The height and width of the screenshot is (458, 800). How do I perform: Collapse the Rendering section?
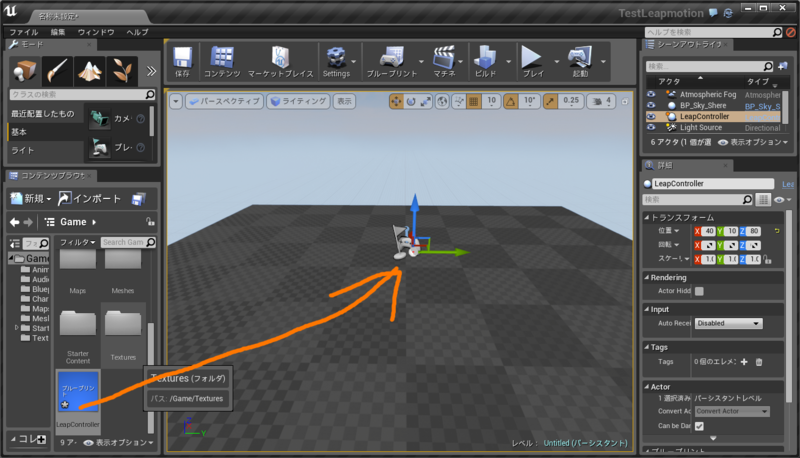tap(647, 277)
